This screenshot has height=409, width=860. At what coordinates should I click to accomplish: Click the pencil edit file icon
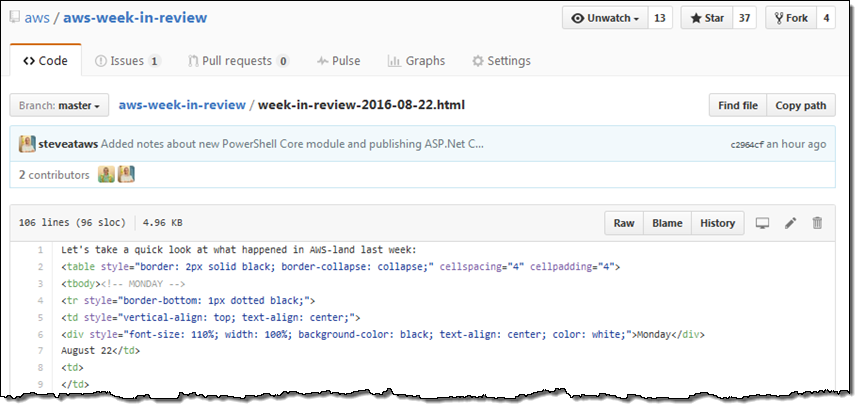790,223
